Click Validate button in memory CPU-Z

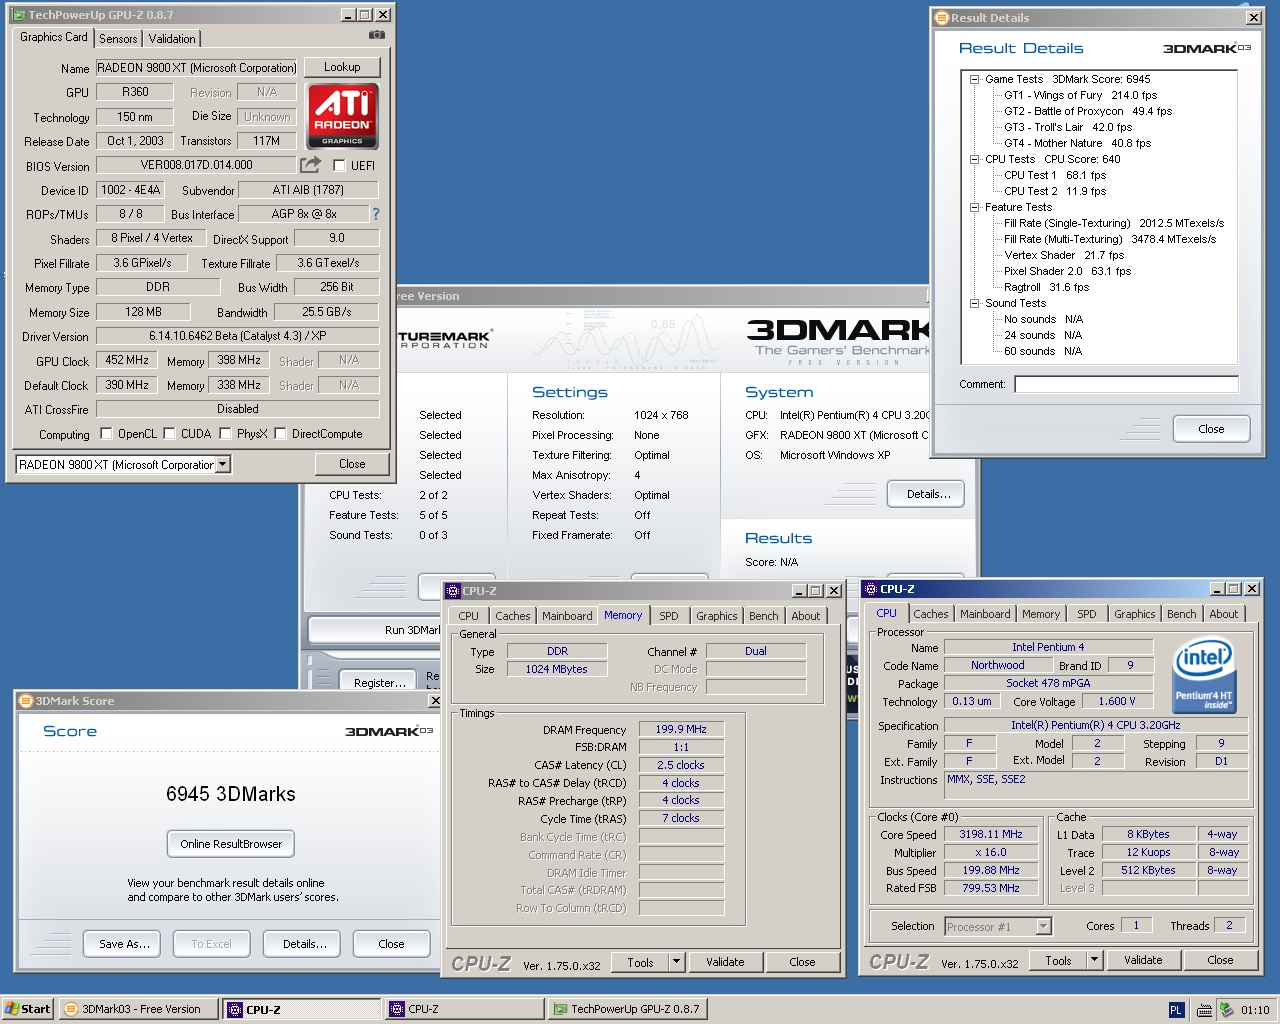click(725, 962)
